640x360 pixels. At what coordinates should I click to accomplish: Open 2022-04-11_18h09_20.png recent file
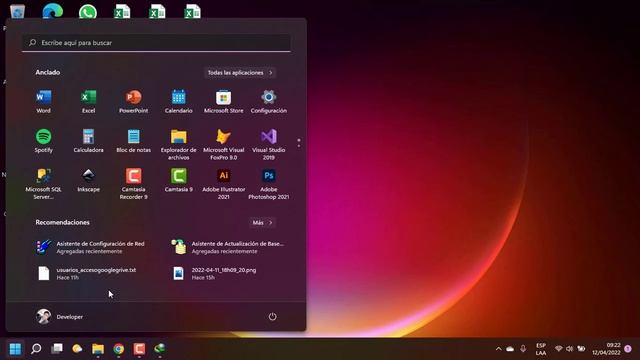214,273
